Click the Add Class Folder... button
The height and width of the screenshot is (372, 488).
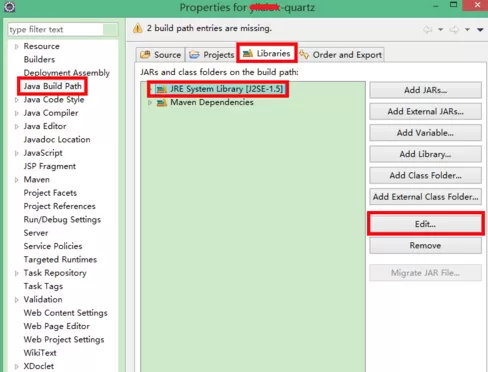(x=425, y=175)
